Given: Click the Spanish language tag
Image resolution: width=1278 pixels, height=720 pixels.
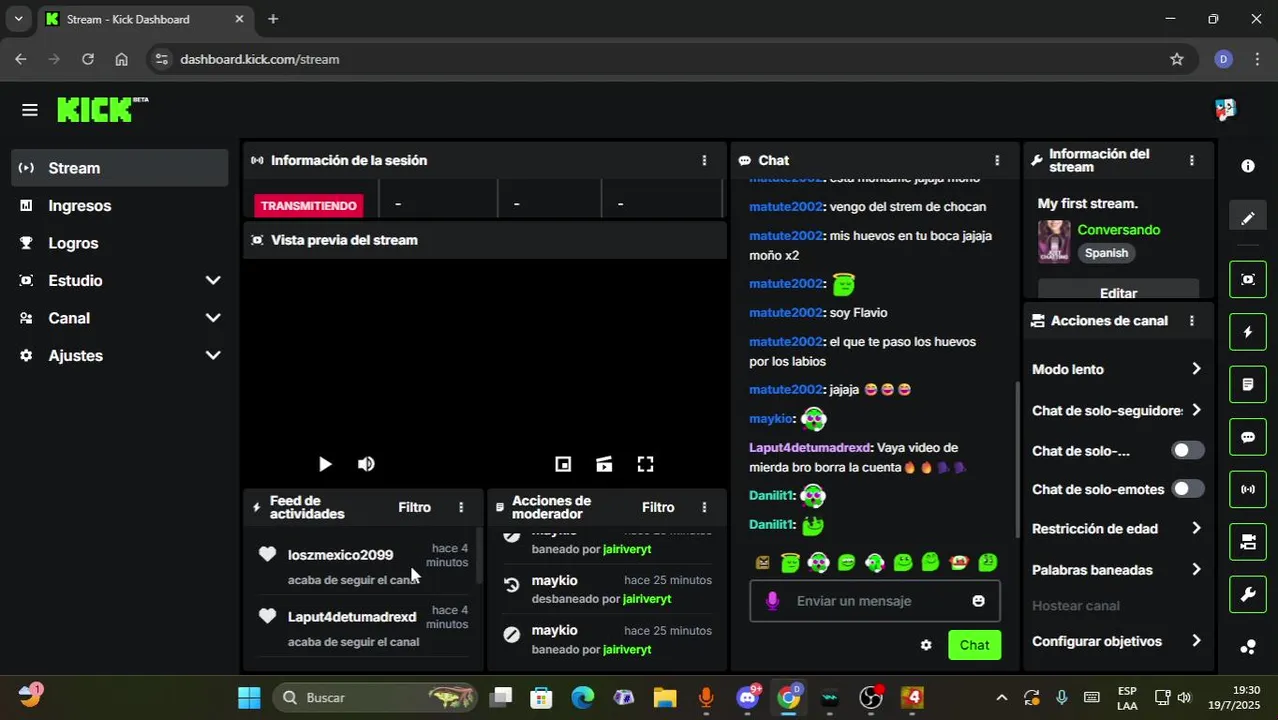Looking at the screenshot, I should pos(1106,253).
